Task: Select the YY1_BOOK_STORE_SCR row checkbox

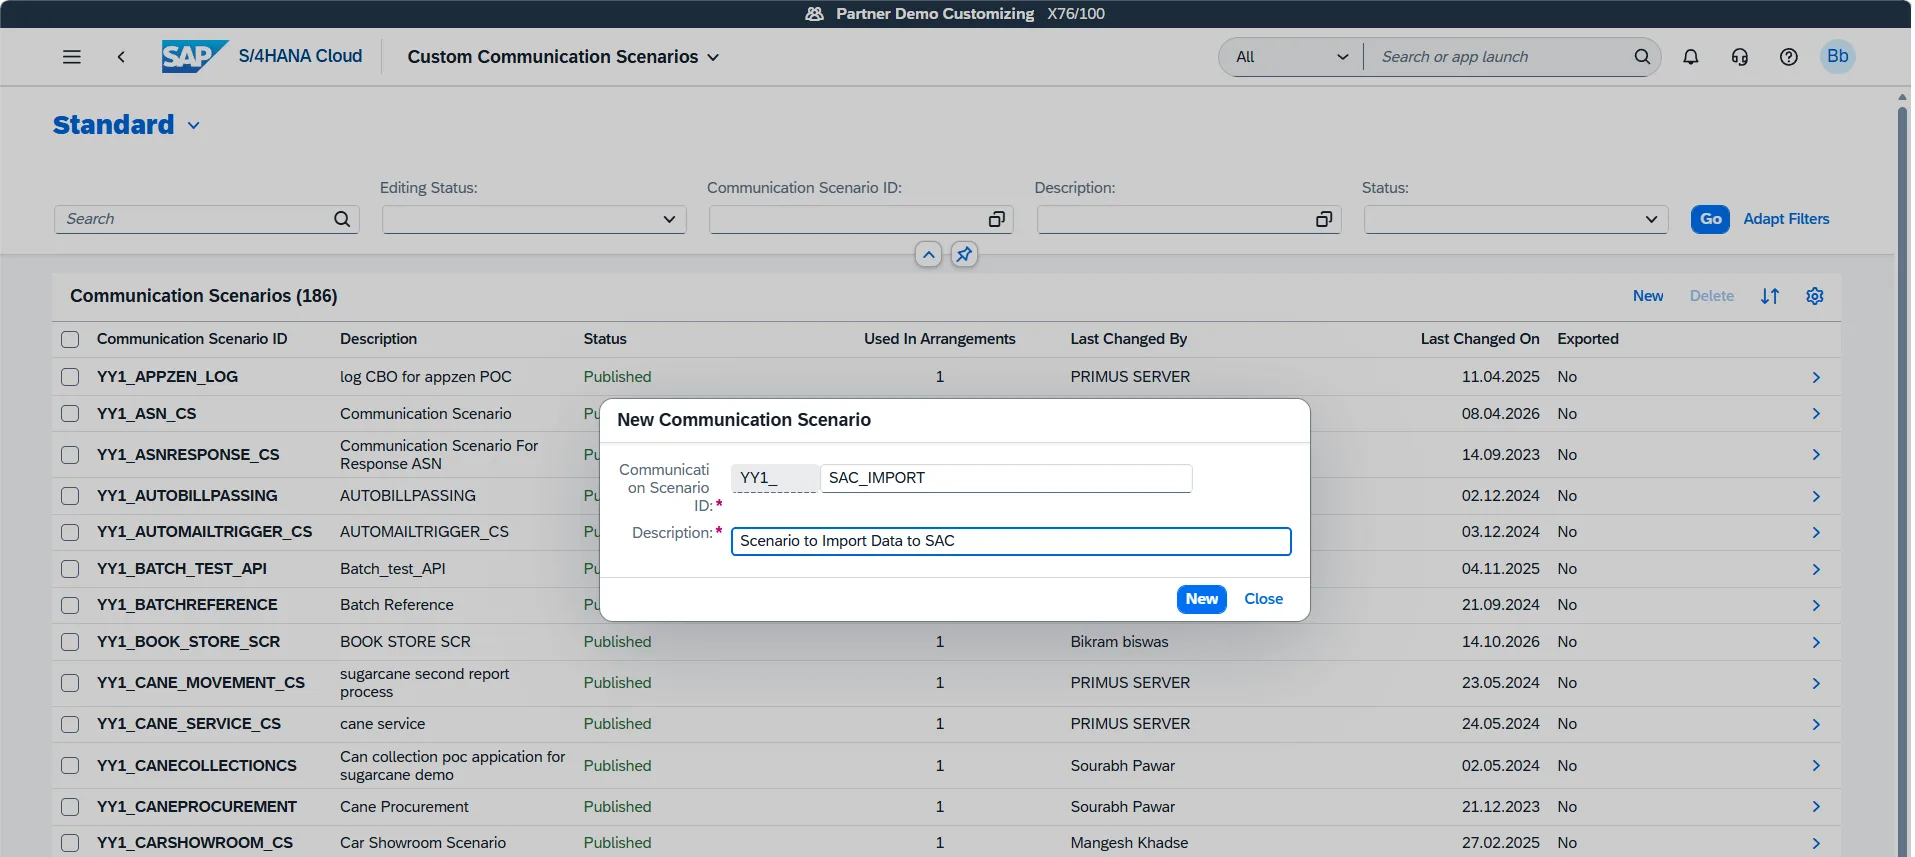Action: [70, 642]
